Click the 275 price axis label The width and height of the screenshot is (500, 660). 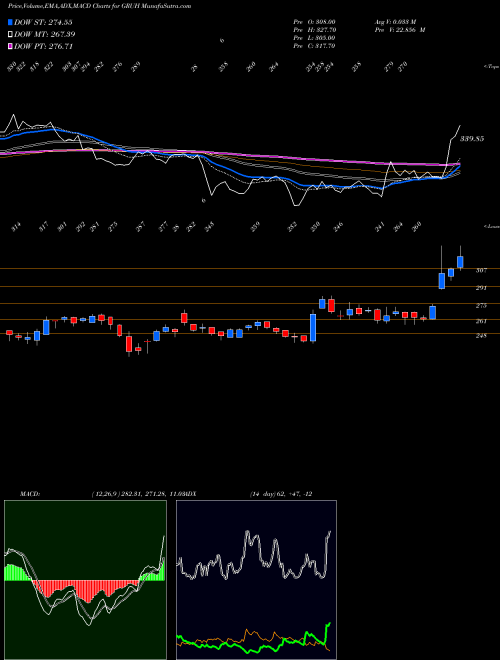click(481, 306)
